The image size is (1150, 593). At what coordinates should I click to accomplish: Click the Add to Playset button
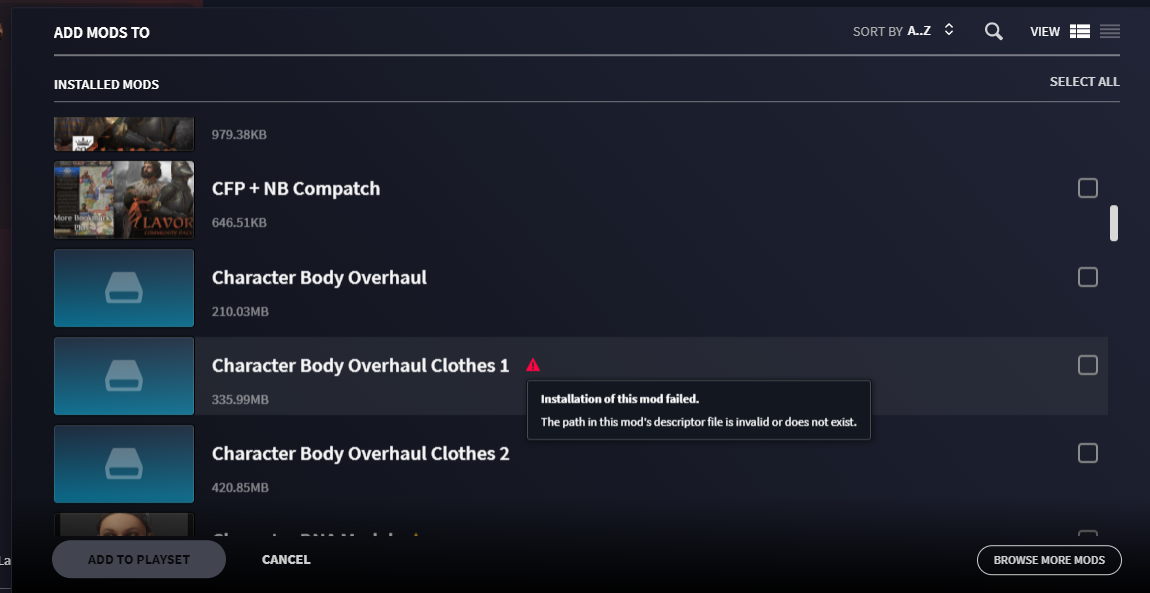(139, 559)
